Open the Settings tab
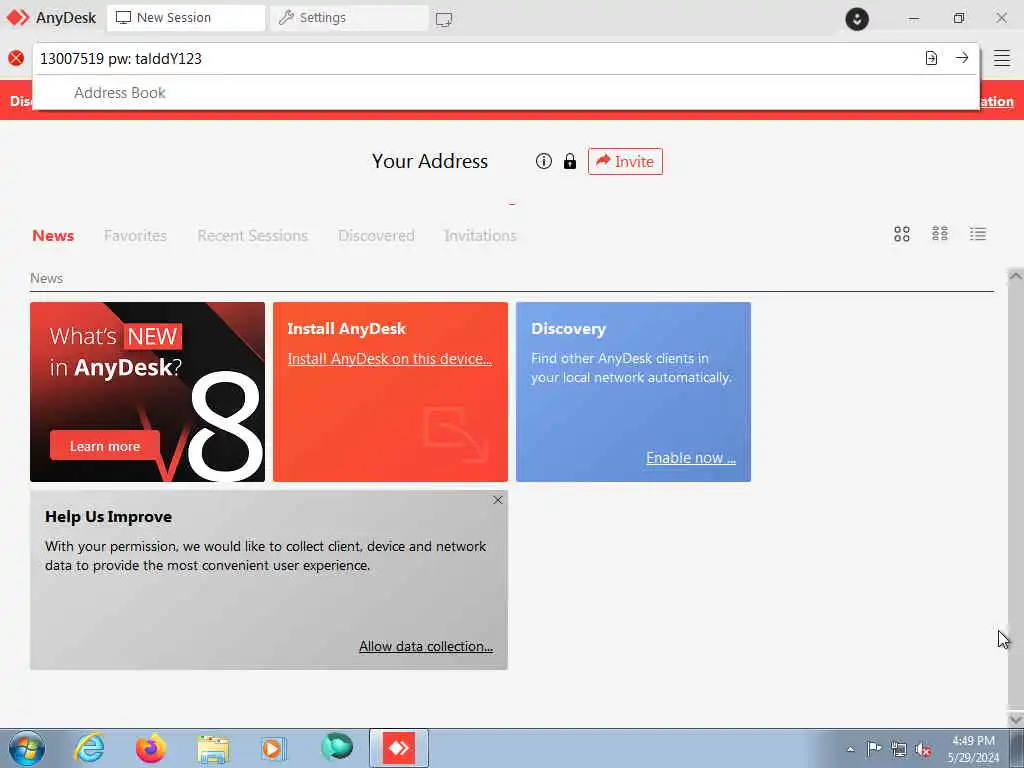The width and height of the screenshot is (1024, 768). [x=349, y=18]
